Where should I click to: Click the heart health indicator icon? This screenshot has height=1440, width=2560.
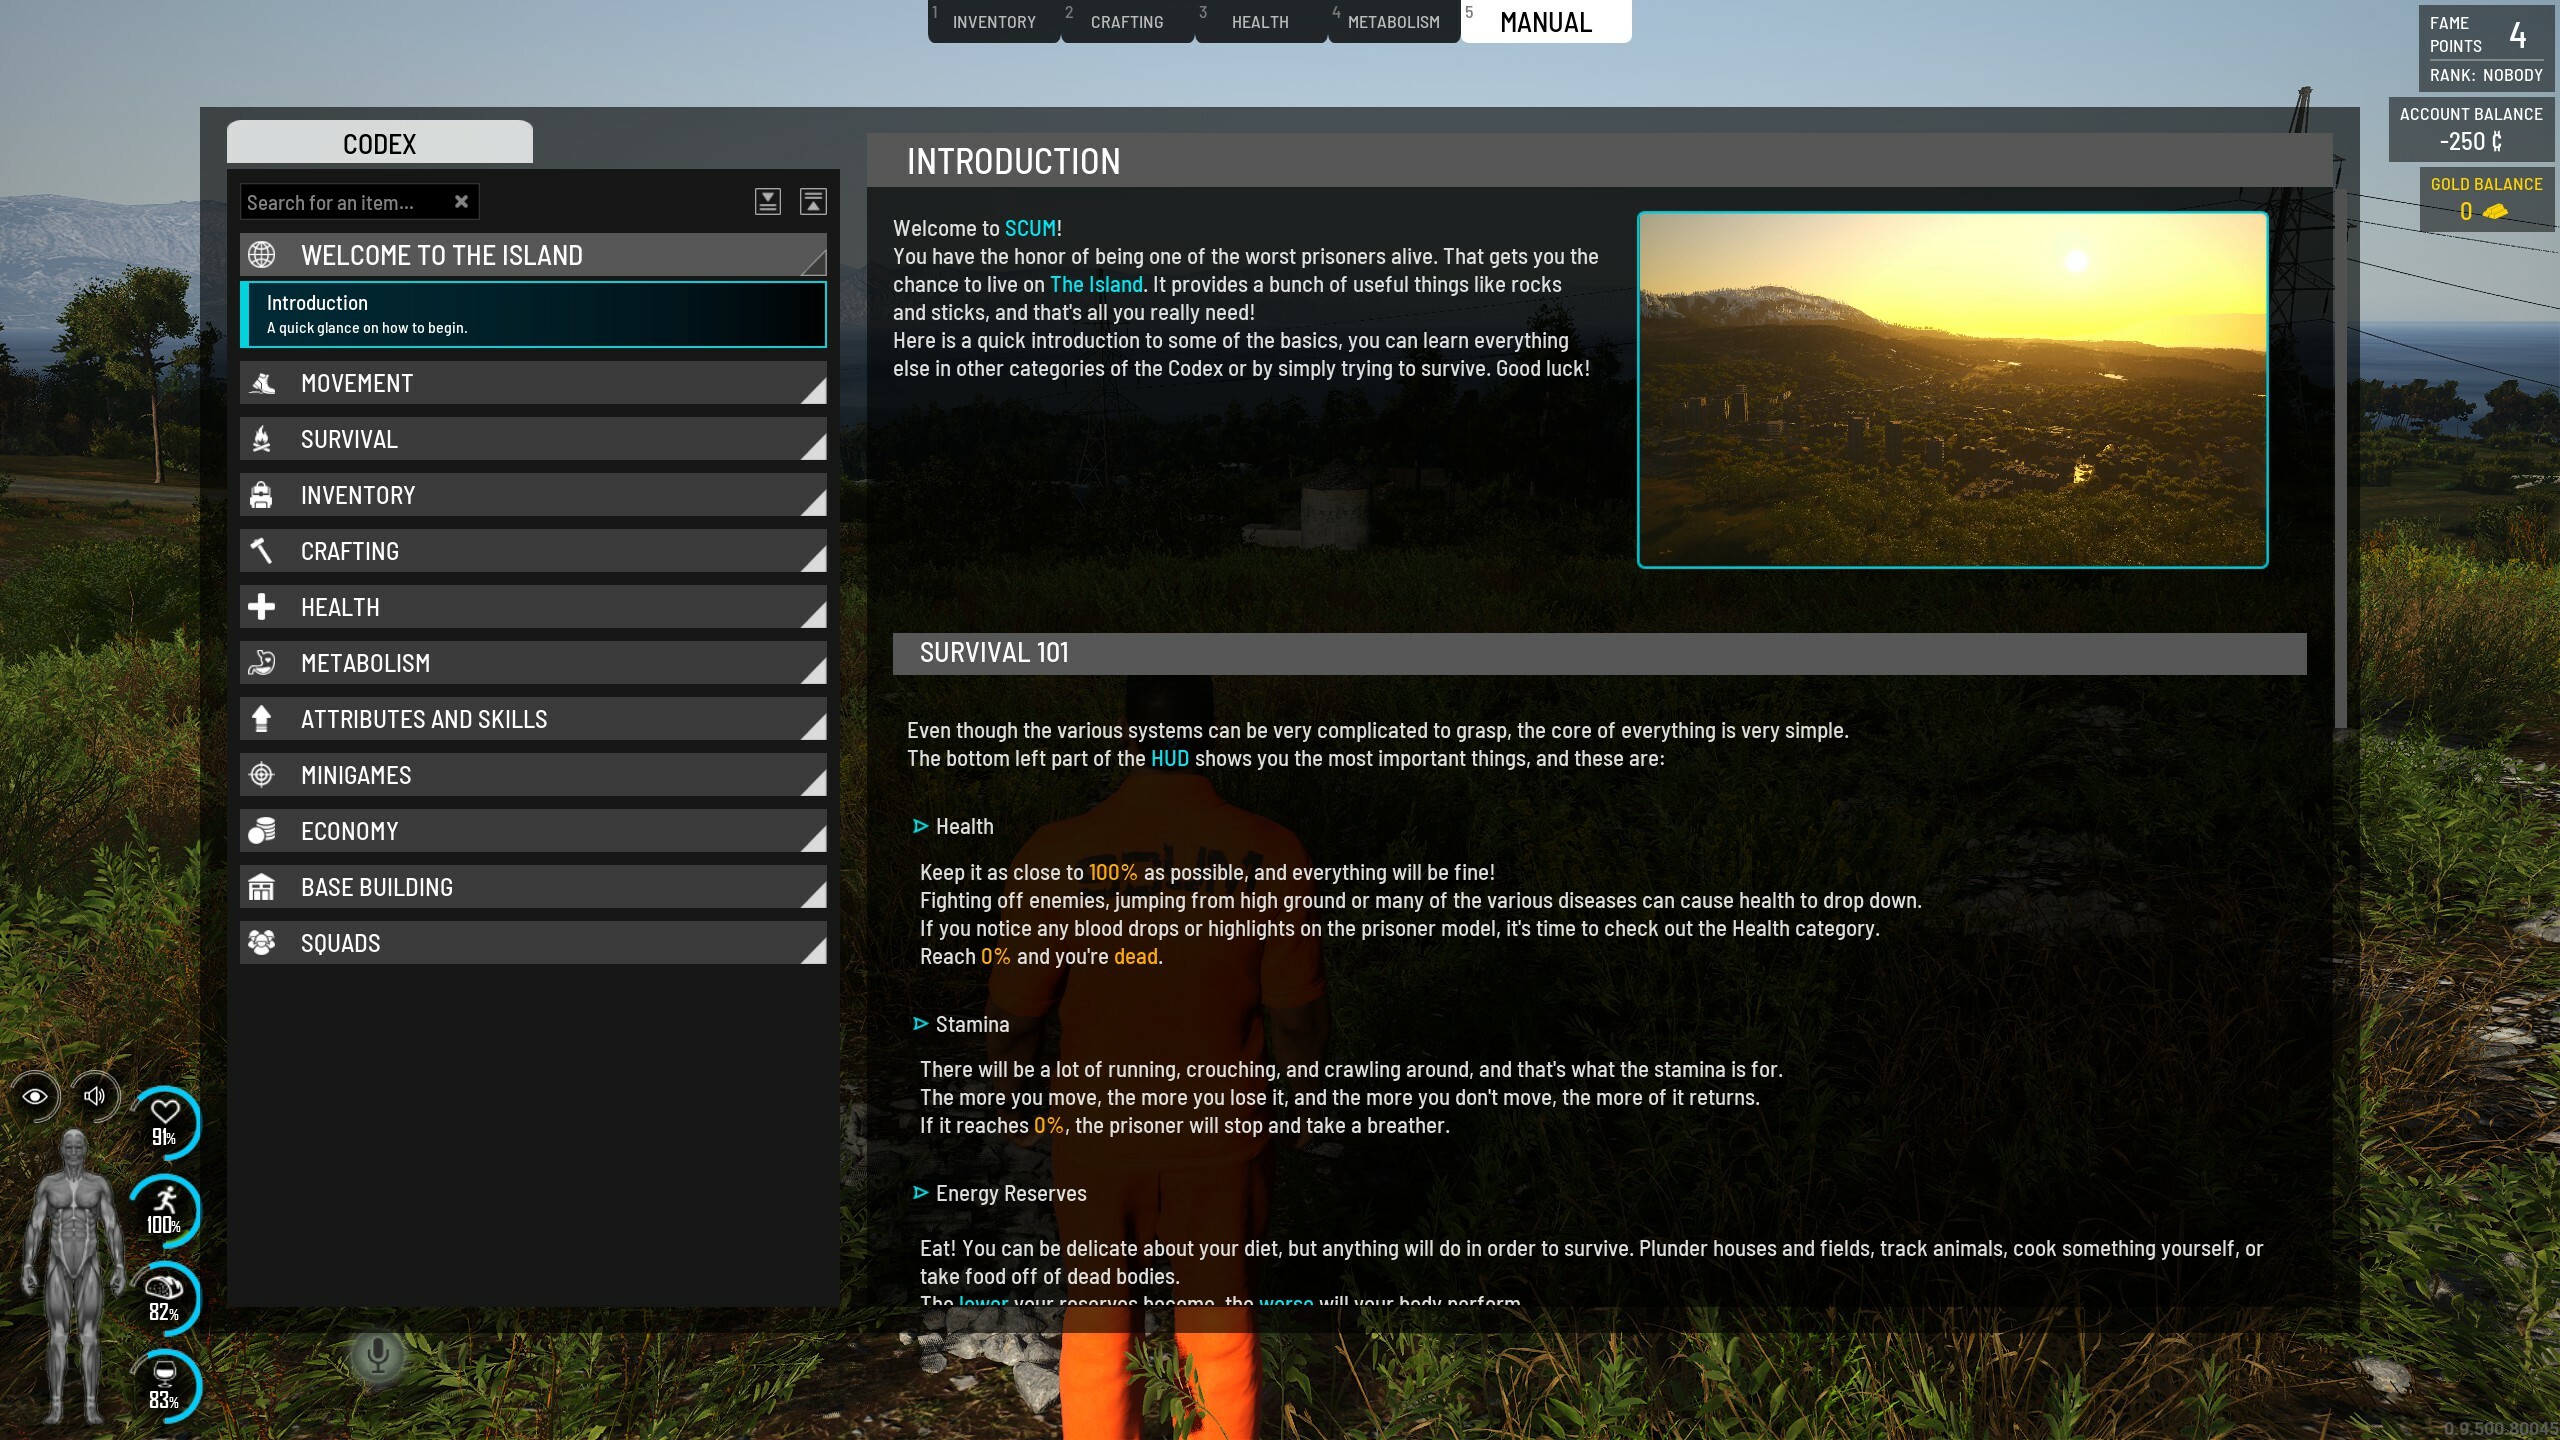(x=165, y=1112)
